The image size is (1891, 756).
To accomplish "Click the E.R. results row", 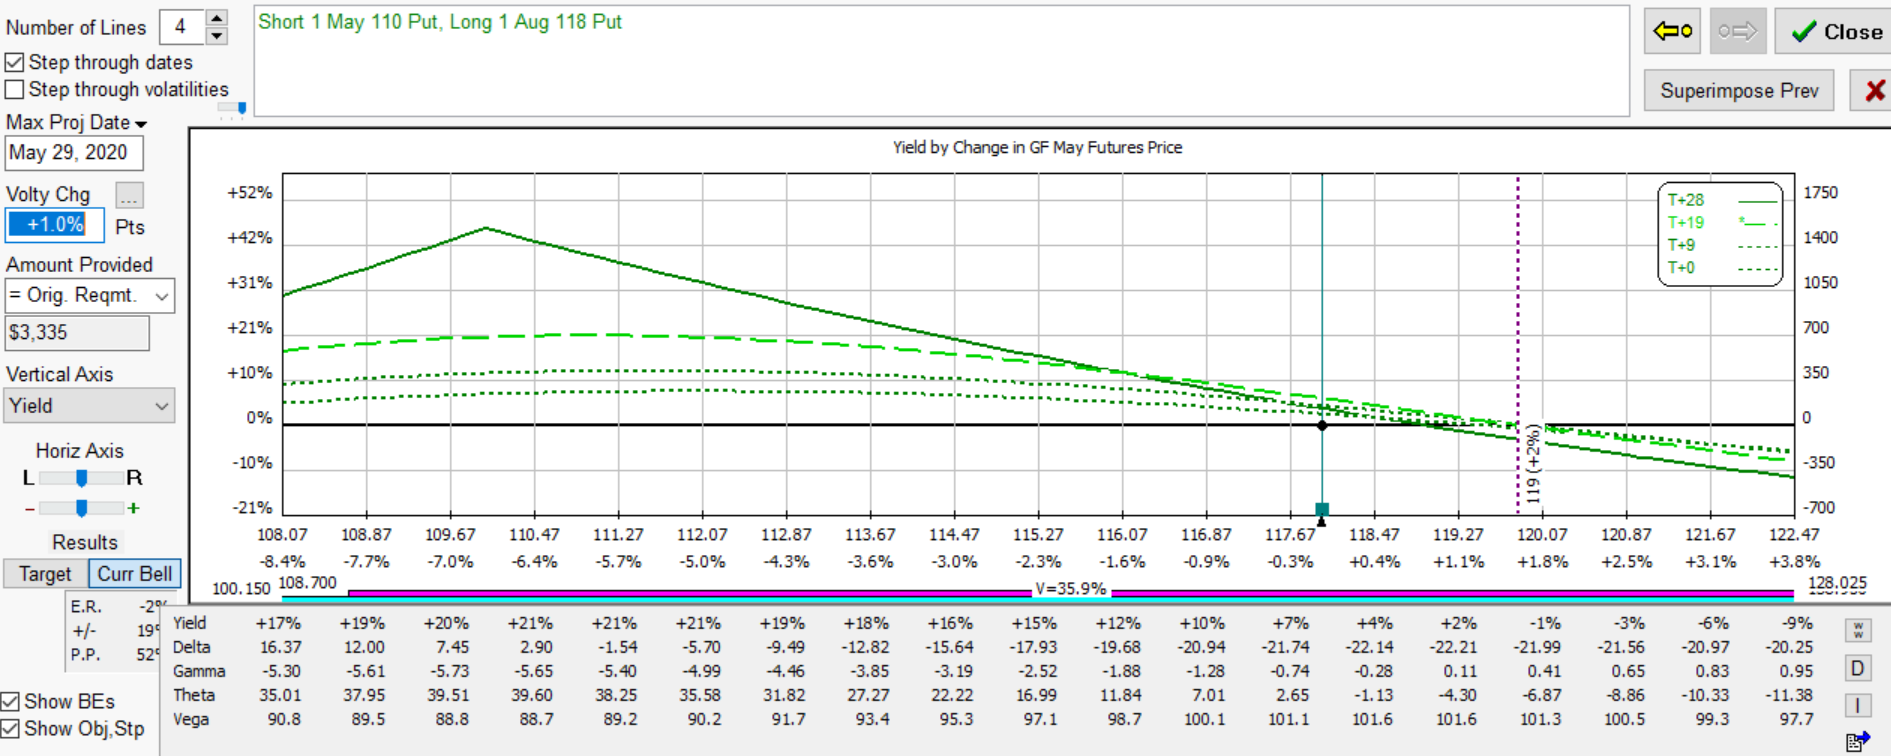I will pyautogui.click(x=117, y=607).
